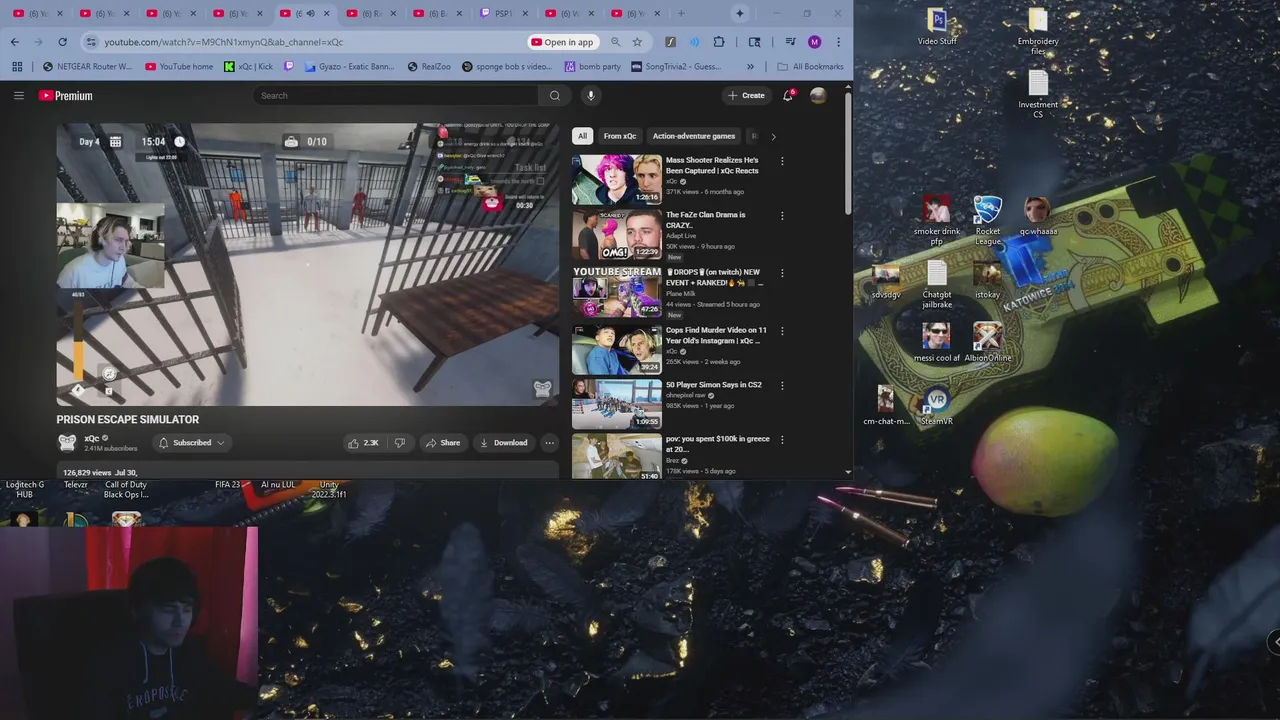Go back with the browser back arrow
The width and height of the screenshot is (1280, 720).
coord(15,42)
